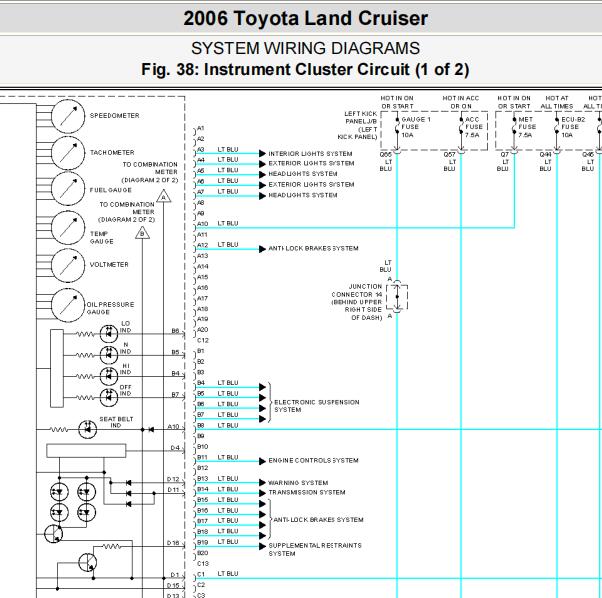Image resolution: width=602 pixels, height=598 pixels.
Task: Click the Temp Gauge dial symbol
Action: click(x=68, y=228)
